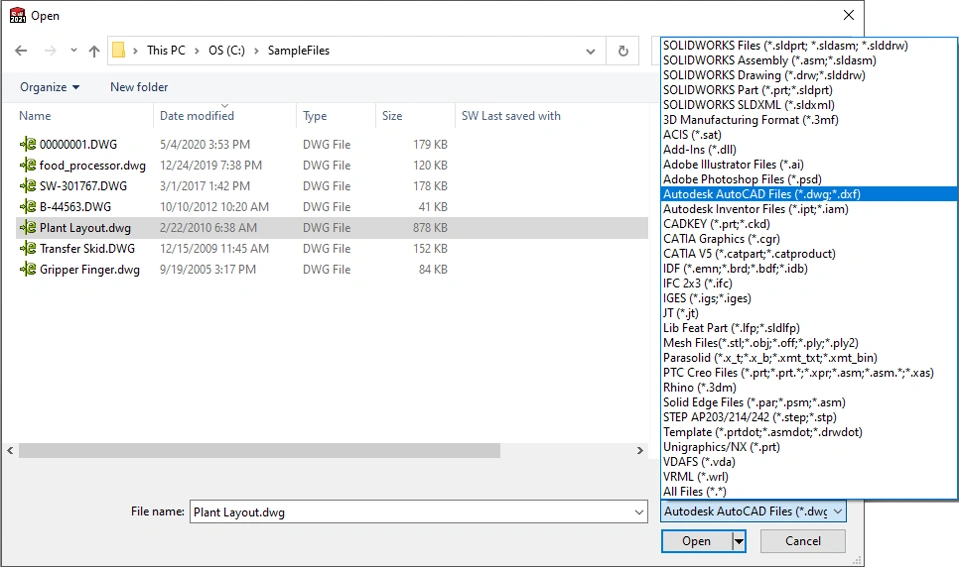Click the DWG icon of food_processor.dwg

tap(28, 165)
